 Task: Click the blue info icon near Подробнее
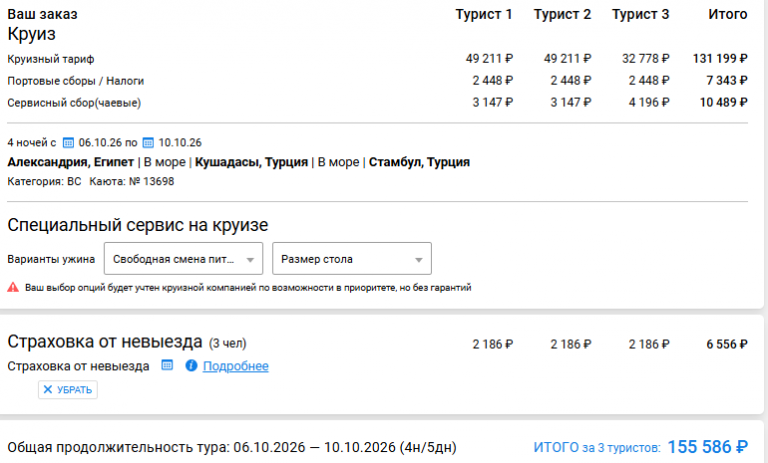(x=191, y=366)
